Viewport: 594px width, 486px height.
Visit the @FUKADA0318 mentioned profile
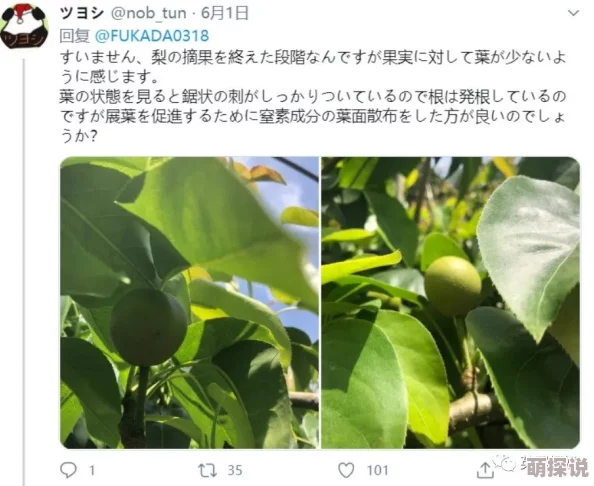(x=152, y=36)
